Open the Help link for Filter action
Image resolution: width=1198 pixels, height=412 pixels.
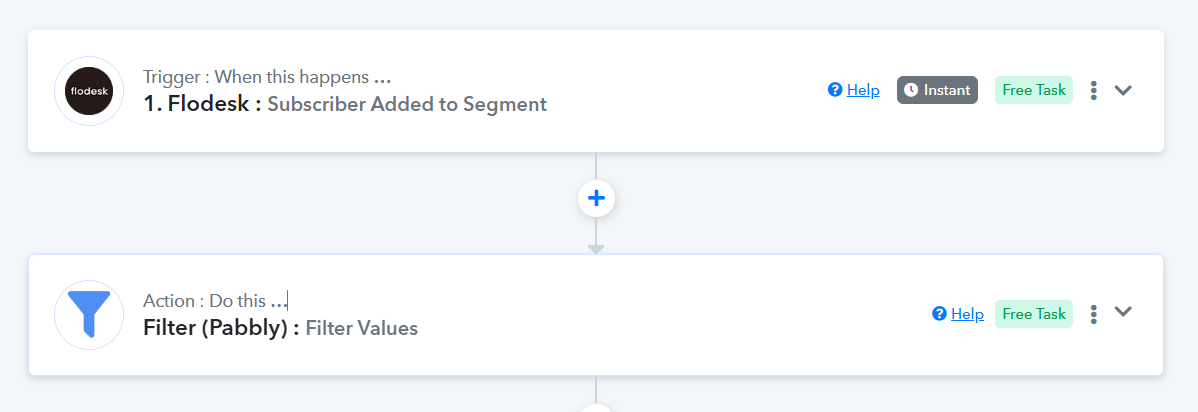click(967, 314)
